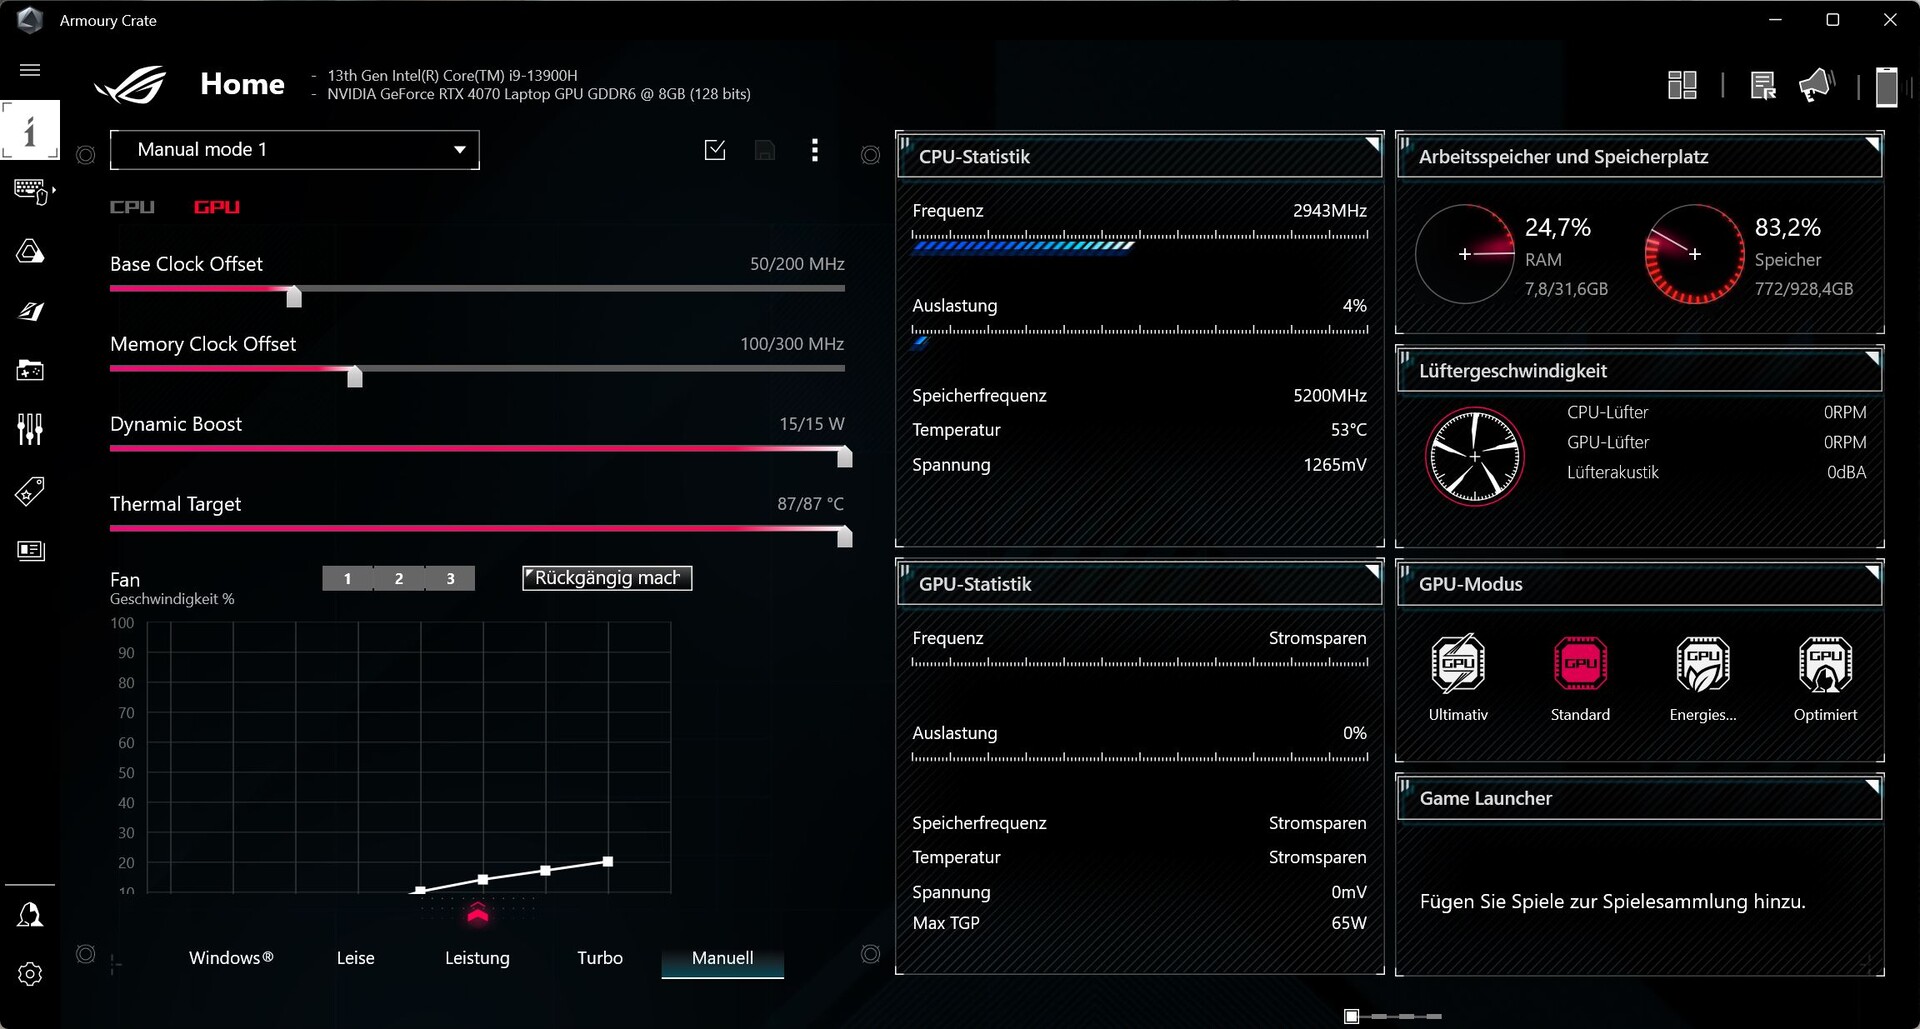Click the apply checkmark icon

[x=715, y=150]
